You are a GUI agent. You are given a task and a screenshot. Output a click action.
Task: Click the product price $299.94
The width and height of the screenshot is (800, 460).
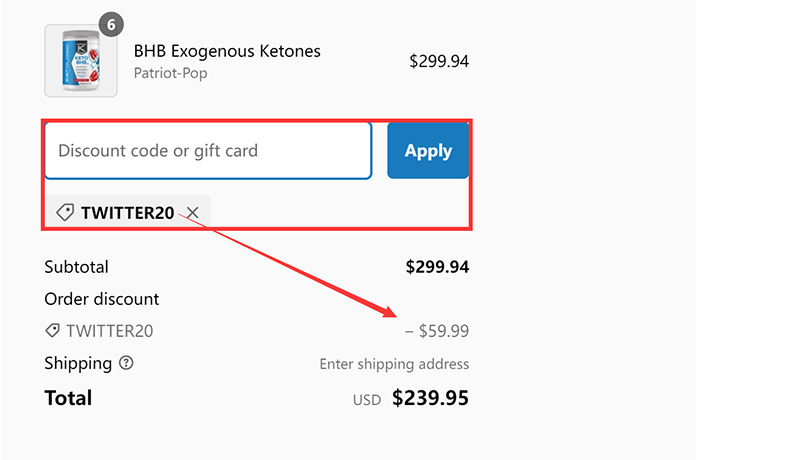(x=438, y=61)
